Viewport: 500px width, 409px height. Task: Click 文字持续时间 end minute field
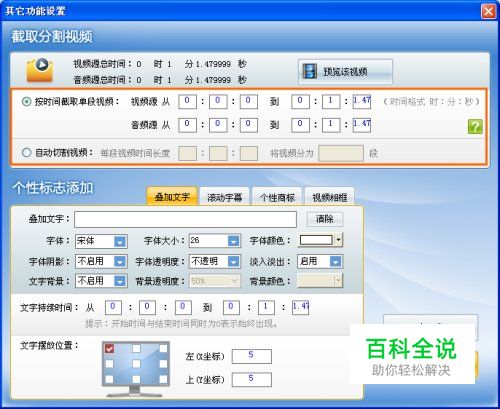pyautogui.click(x=266, y=308)
